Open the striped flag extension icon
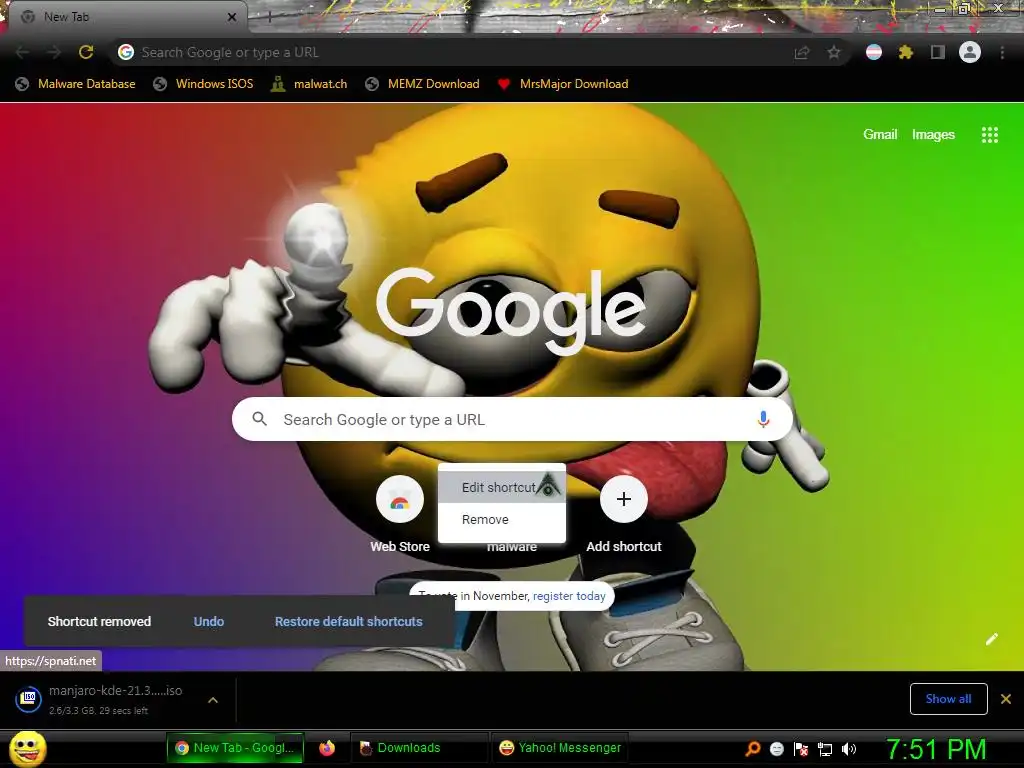The image size is (1024, 768). (x=874, y=52)
